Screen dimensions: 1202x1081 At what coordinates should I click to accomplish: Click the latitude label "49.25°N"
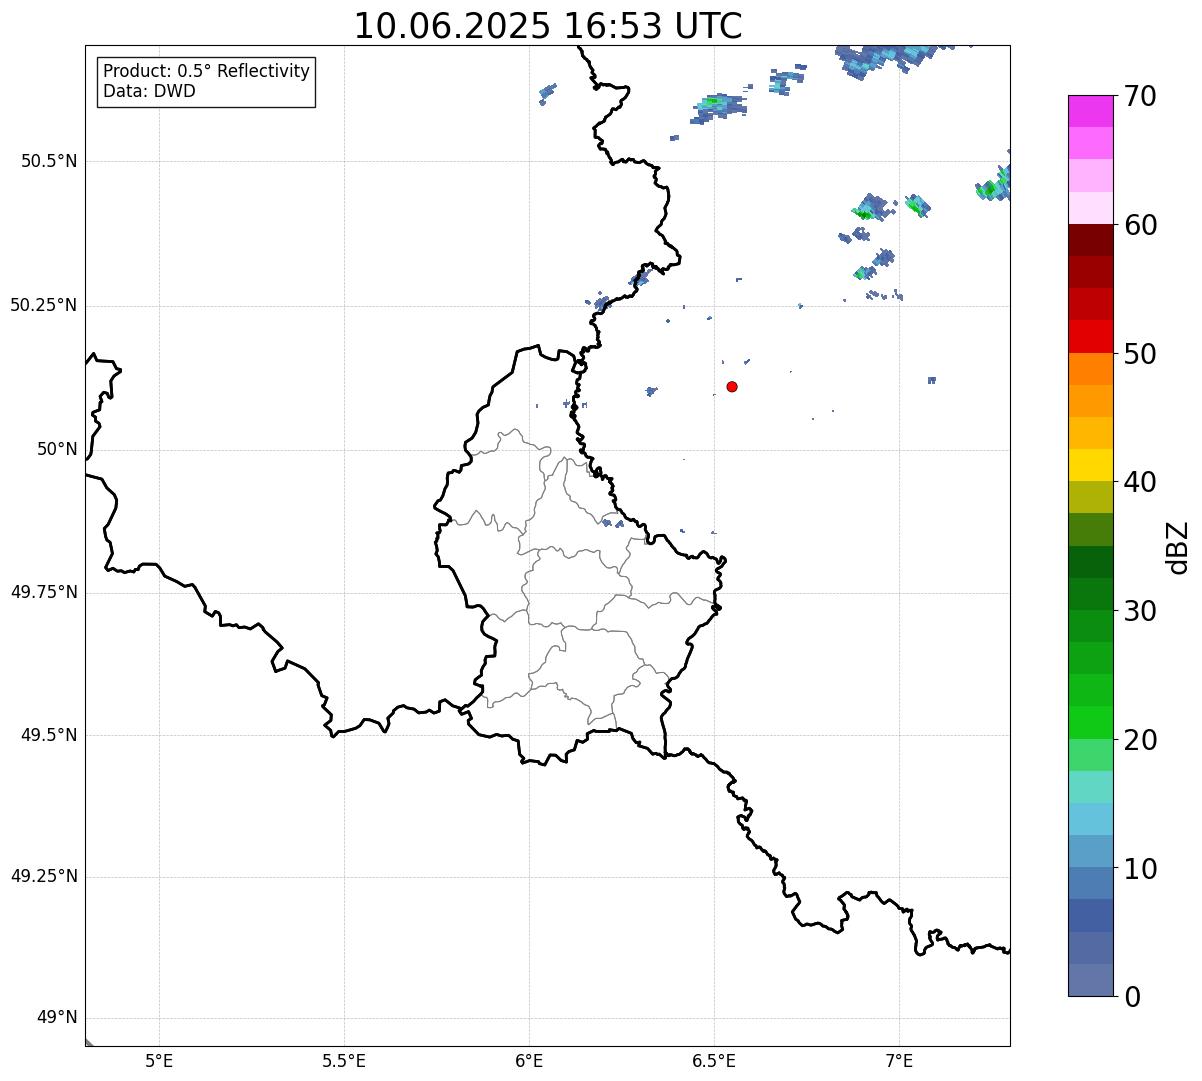coord(44,876)
